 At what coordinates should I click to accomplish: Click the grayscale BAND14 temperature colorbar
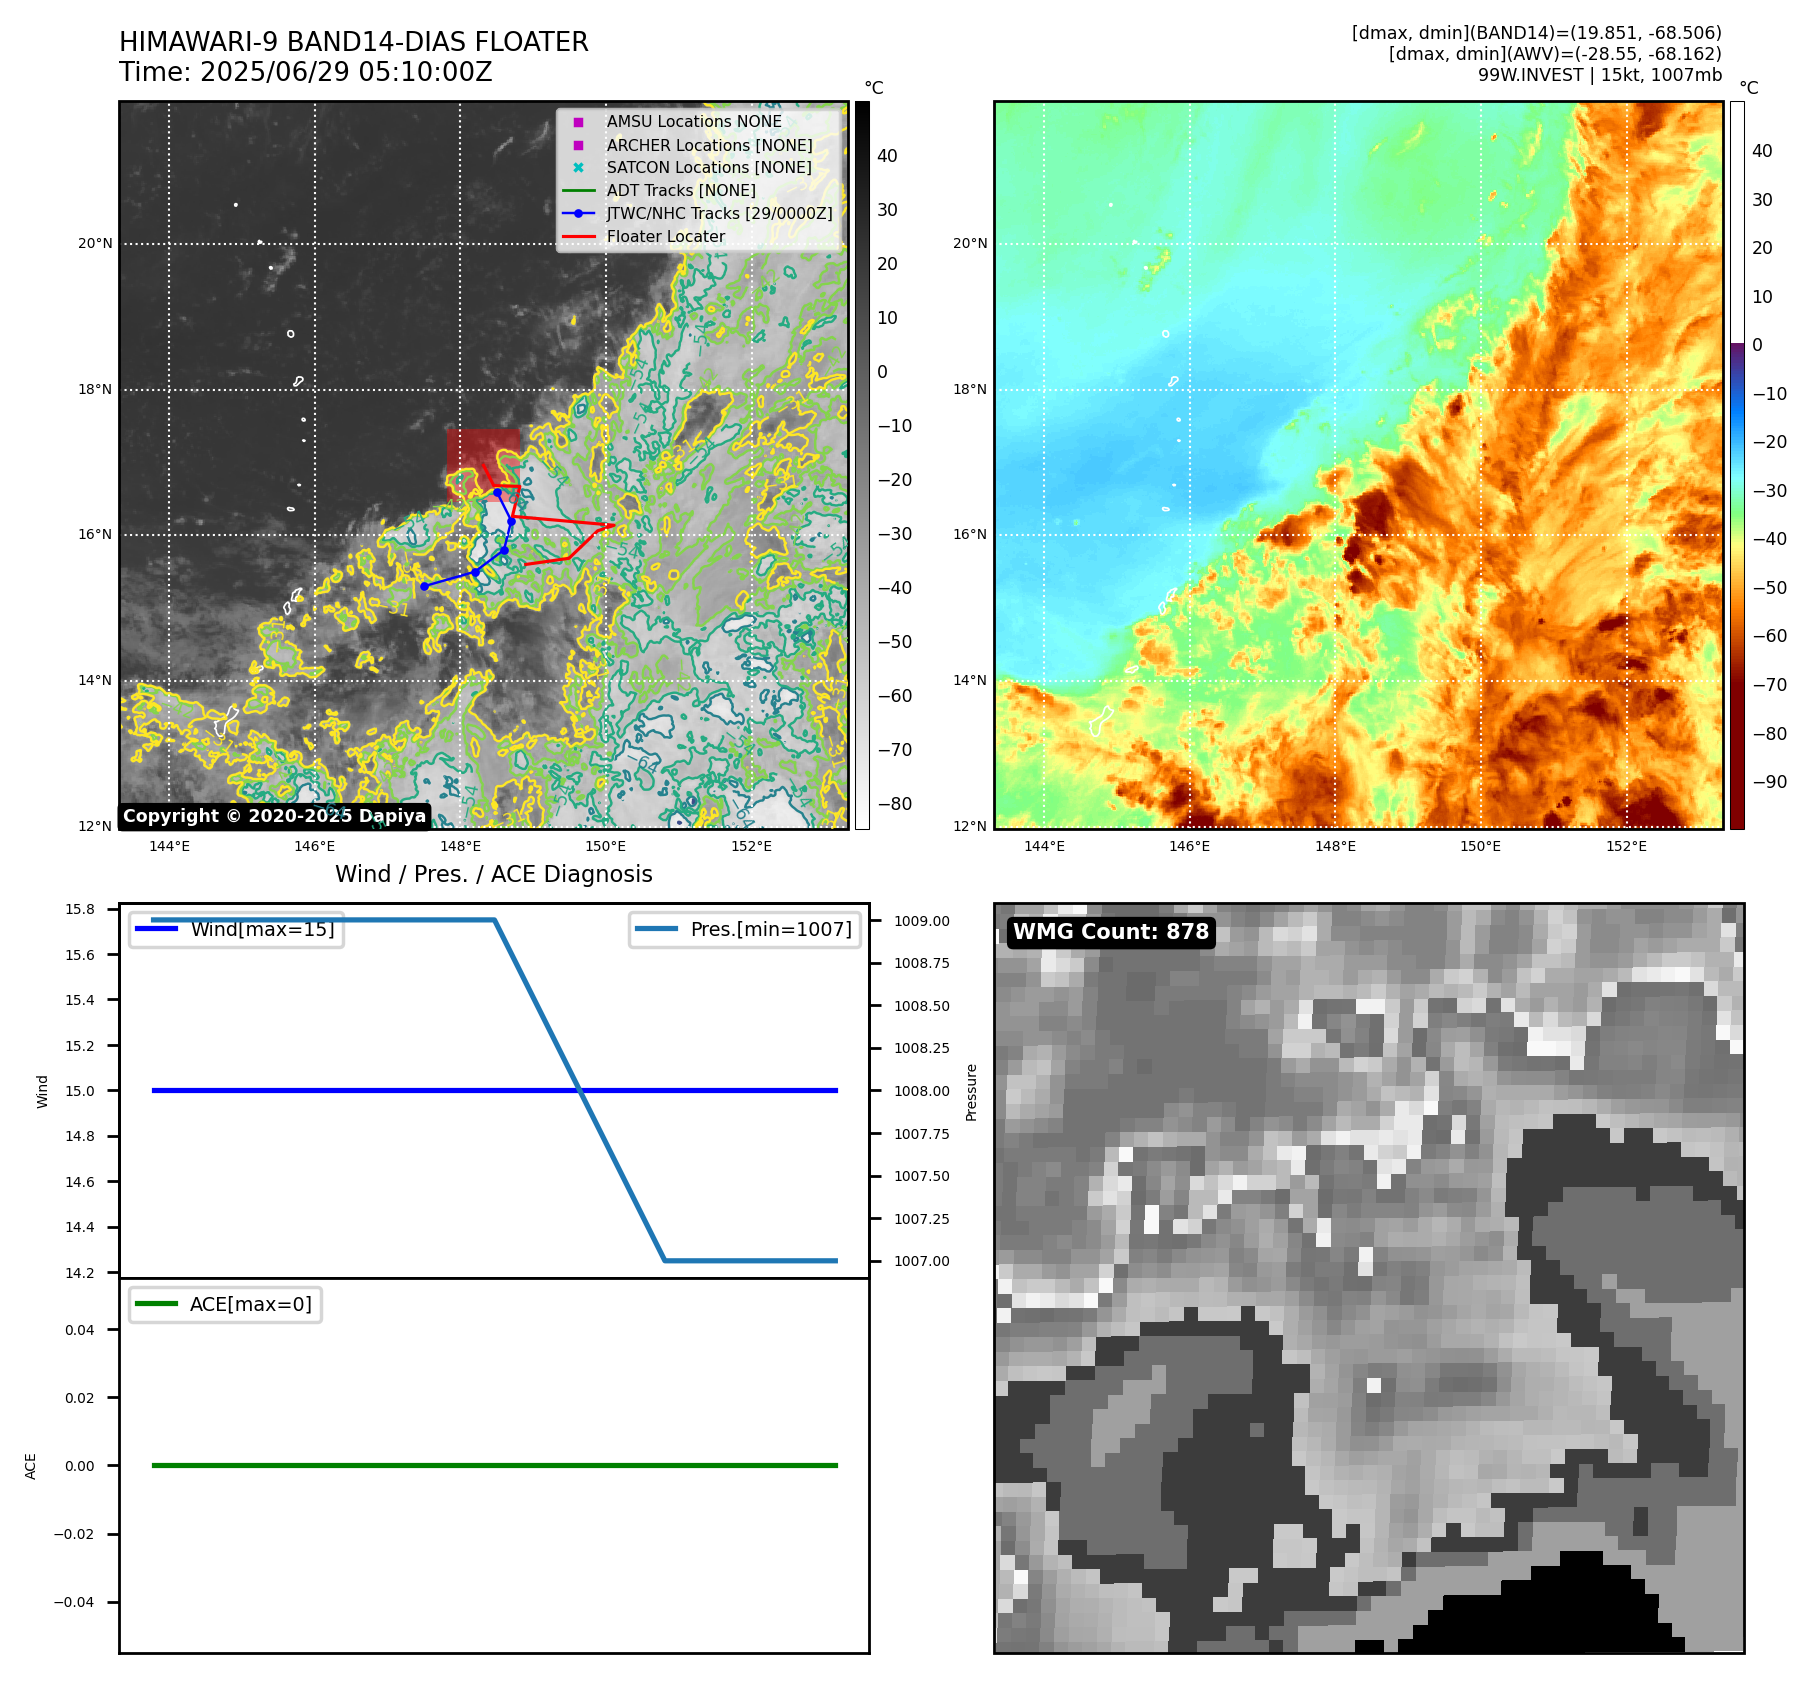pyautogui.click(x=862, y=465)
